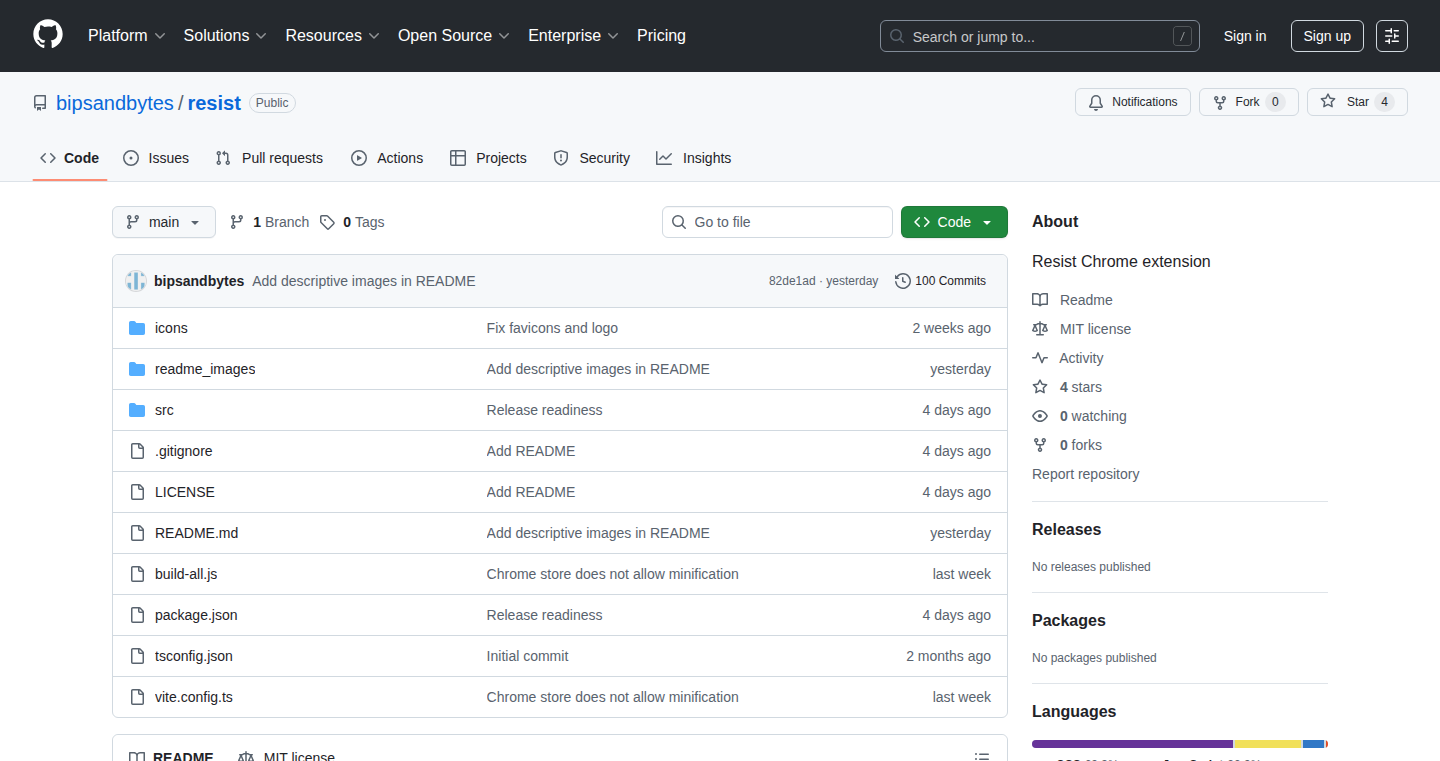Image resolution: width=1440 pixels, height=761 pixels.
Task: Expand the Open Source menu
Action: pos(454,35)
